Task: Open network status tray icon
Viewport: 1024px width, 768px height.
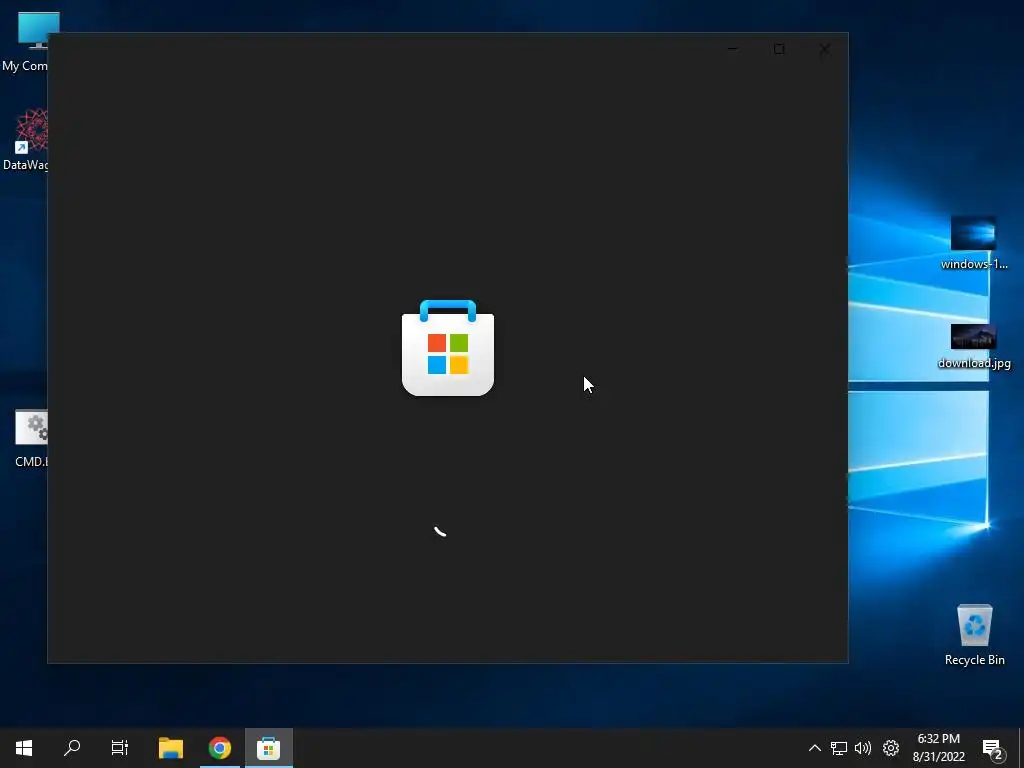Action: pyautogui.click(x=839, y=748)
